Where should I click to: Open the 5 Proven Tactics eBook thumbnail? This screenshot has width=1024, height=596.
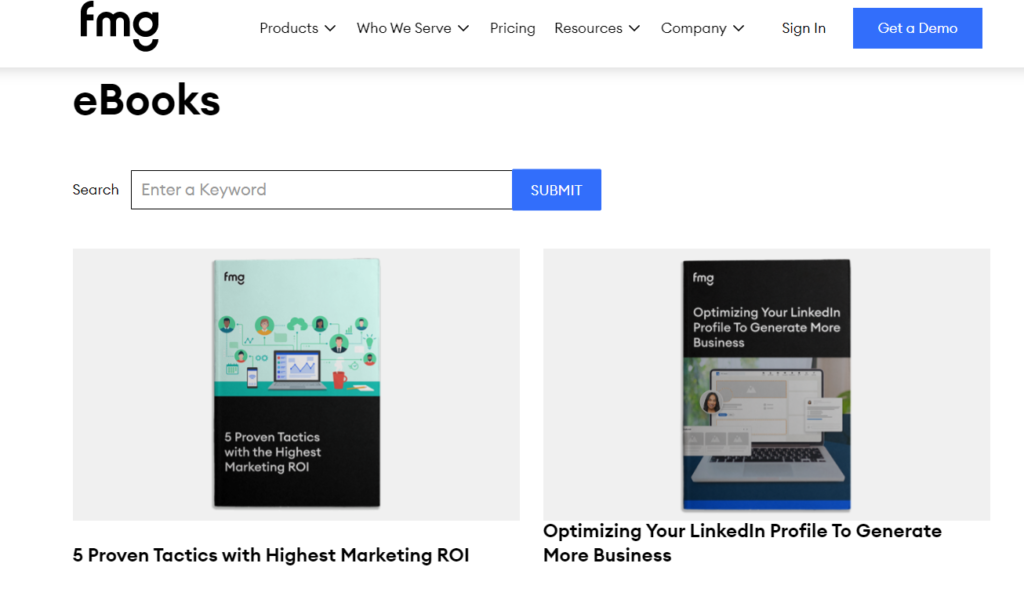[x=295, y=384]
